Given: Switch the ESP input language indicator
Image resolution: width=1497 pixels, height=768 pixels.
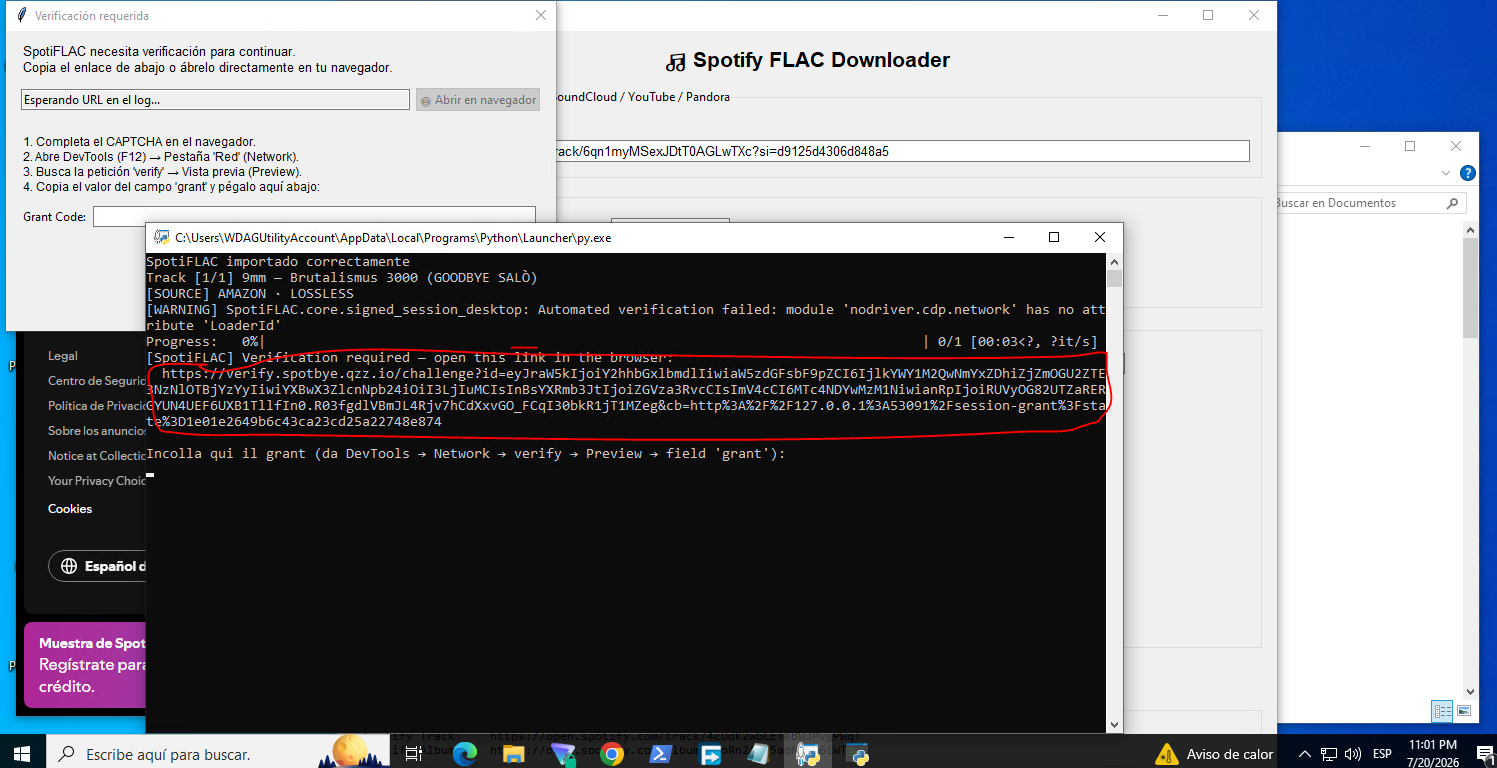Looking at the screenshot, I should point(1383,754).
